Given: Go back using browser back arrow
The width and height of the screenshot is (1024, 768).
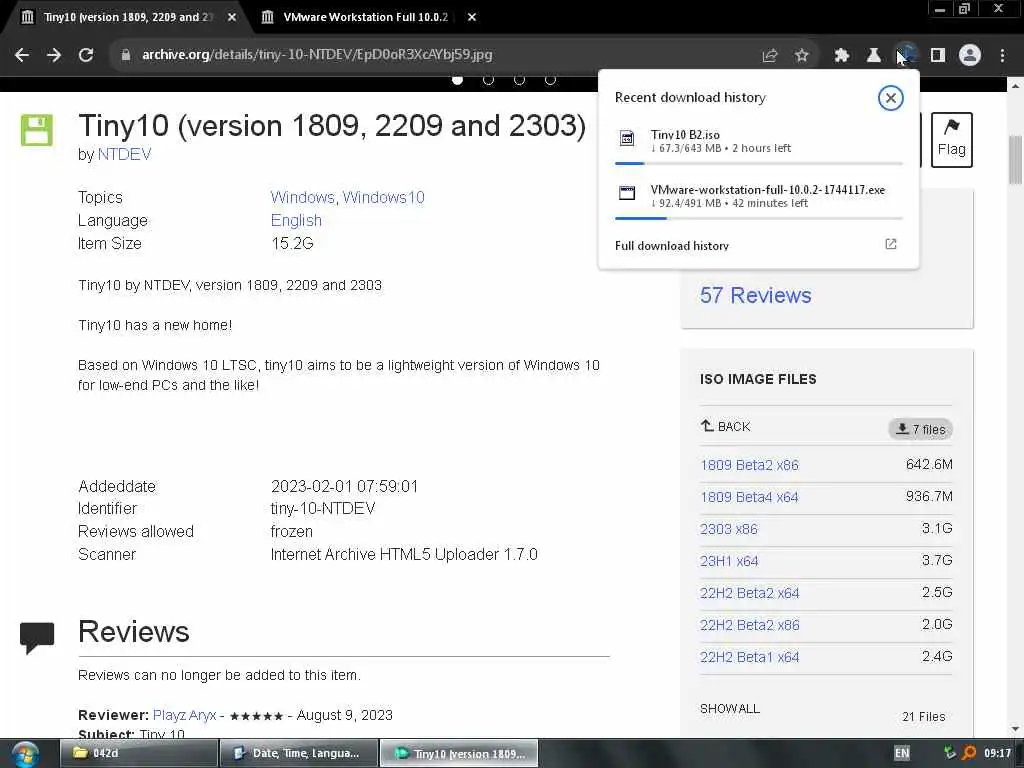Looking at the screenshot, I should [22, 55].
